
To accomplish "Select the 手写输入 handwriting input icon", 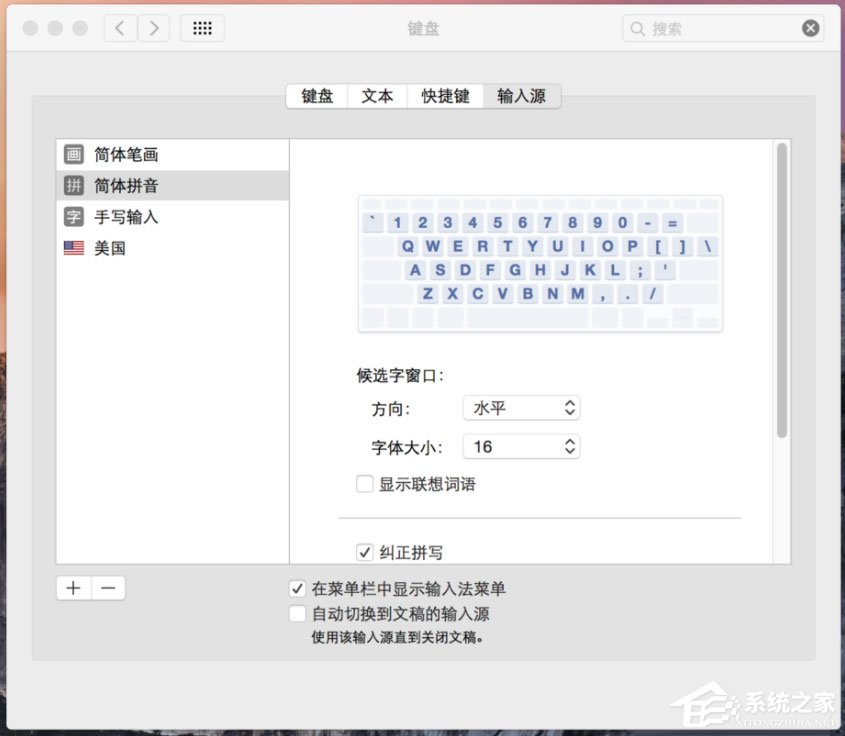I will click(74, 217).
